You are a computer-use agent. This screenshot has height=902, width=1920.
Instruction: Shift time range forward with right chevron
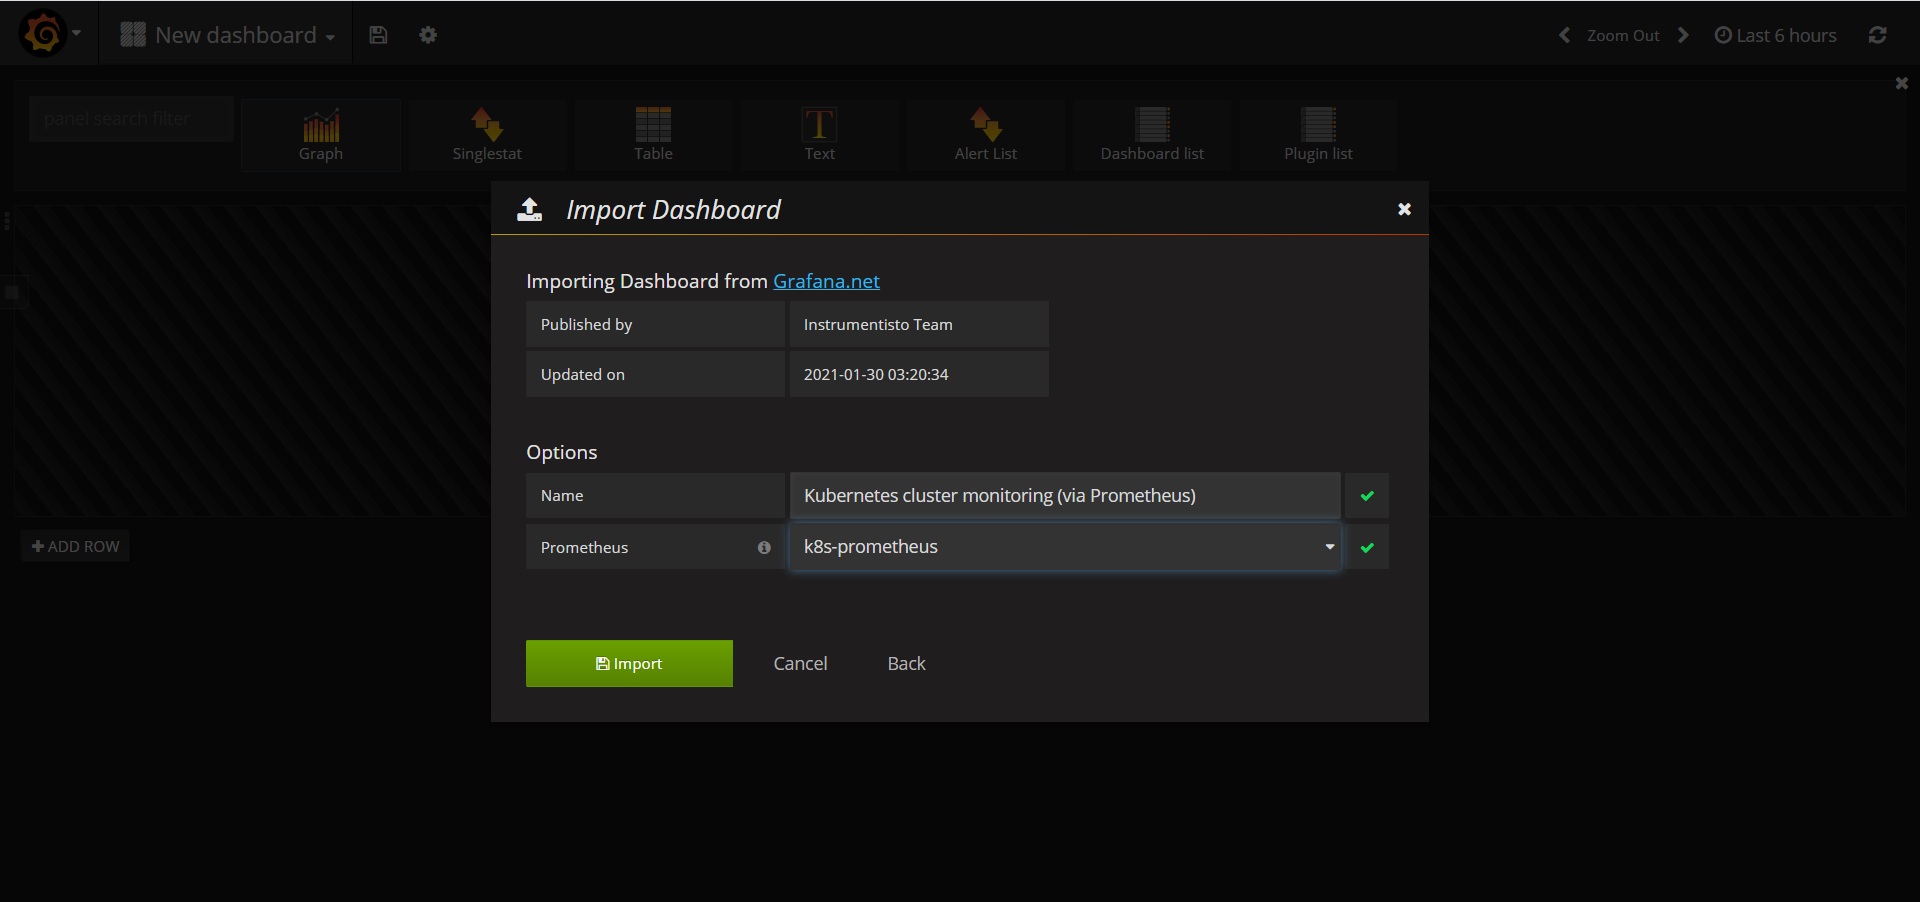point(1683,35)
